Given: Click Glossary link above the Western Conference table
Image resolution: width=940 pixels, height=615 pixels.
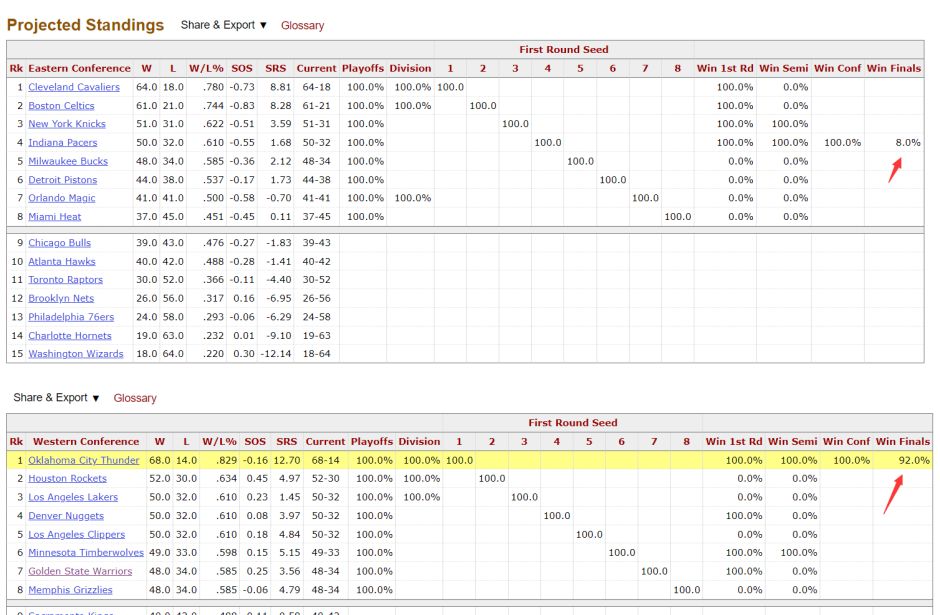Looking at the screenshot, I should click(x=135, y=398).
